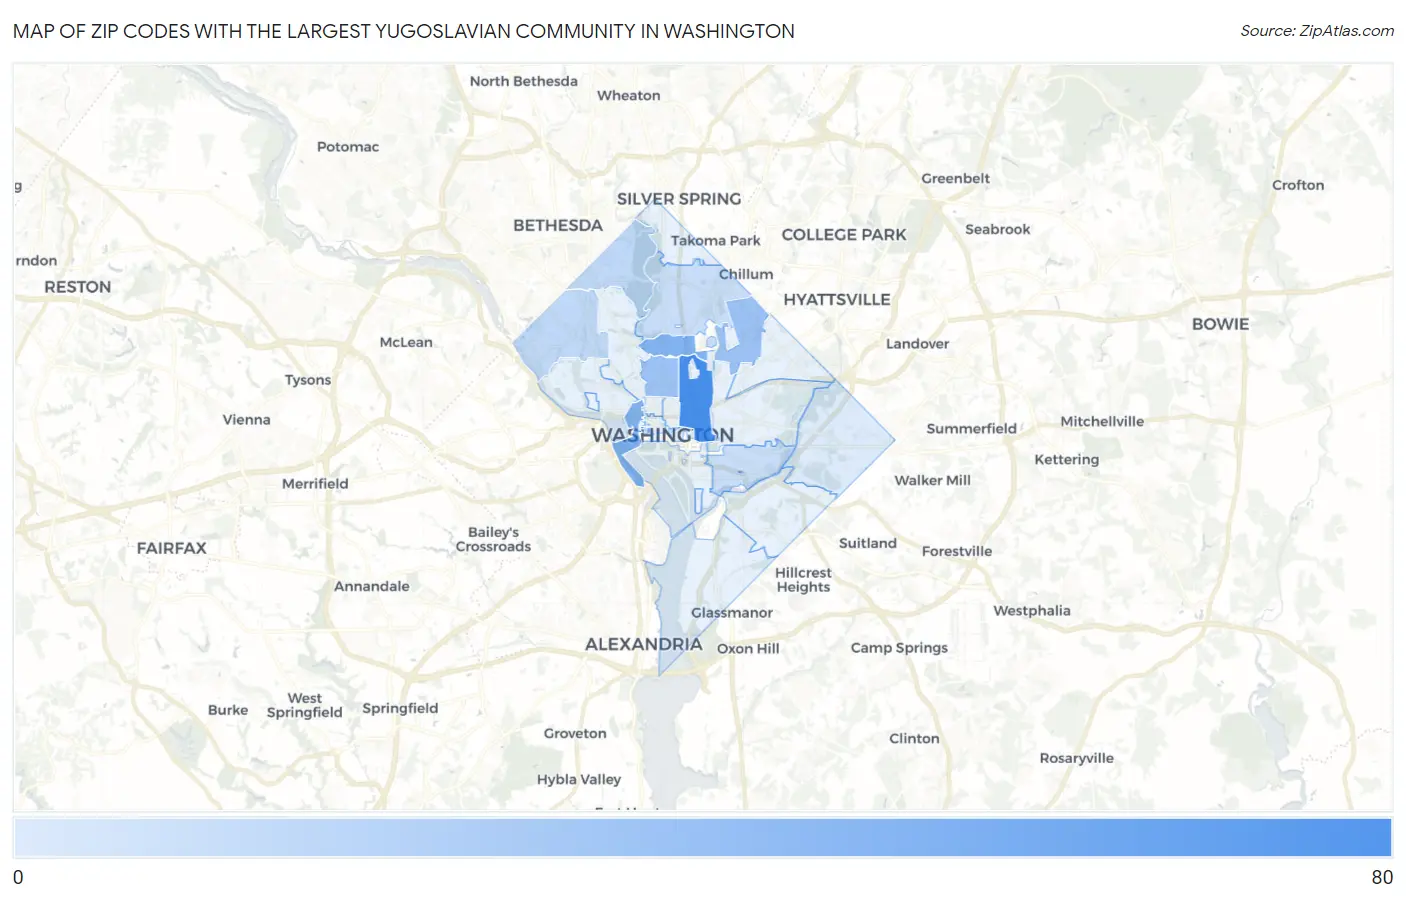This screenshot has width=1406, height=899.
Task: Click the Hillcrest Heights label
Action: 804,581
